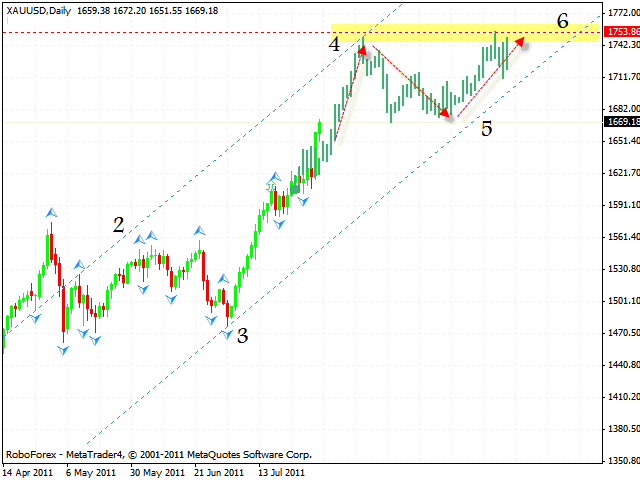Image resolution: width=640 pixels, height=480 pixels.
Task: Click the 21 Jun 2011 date label
Action: [218, 471]
